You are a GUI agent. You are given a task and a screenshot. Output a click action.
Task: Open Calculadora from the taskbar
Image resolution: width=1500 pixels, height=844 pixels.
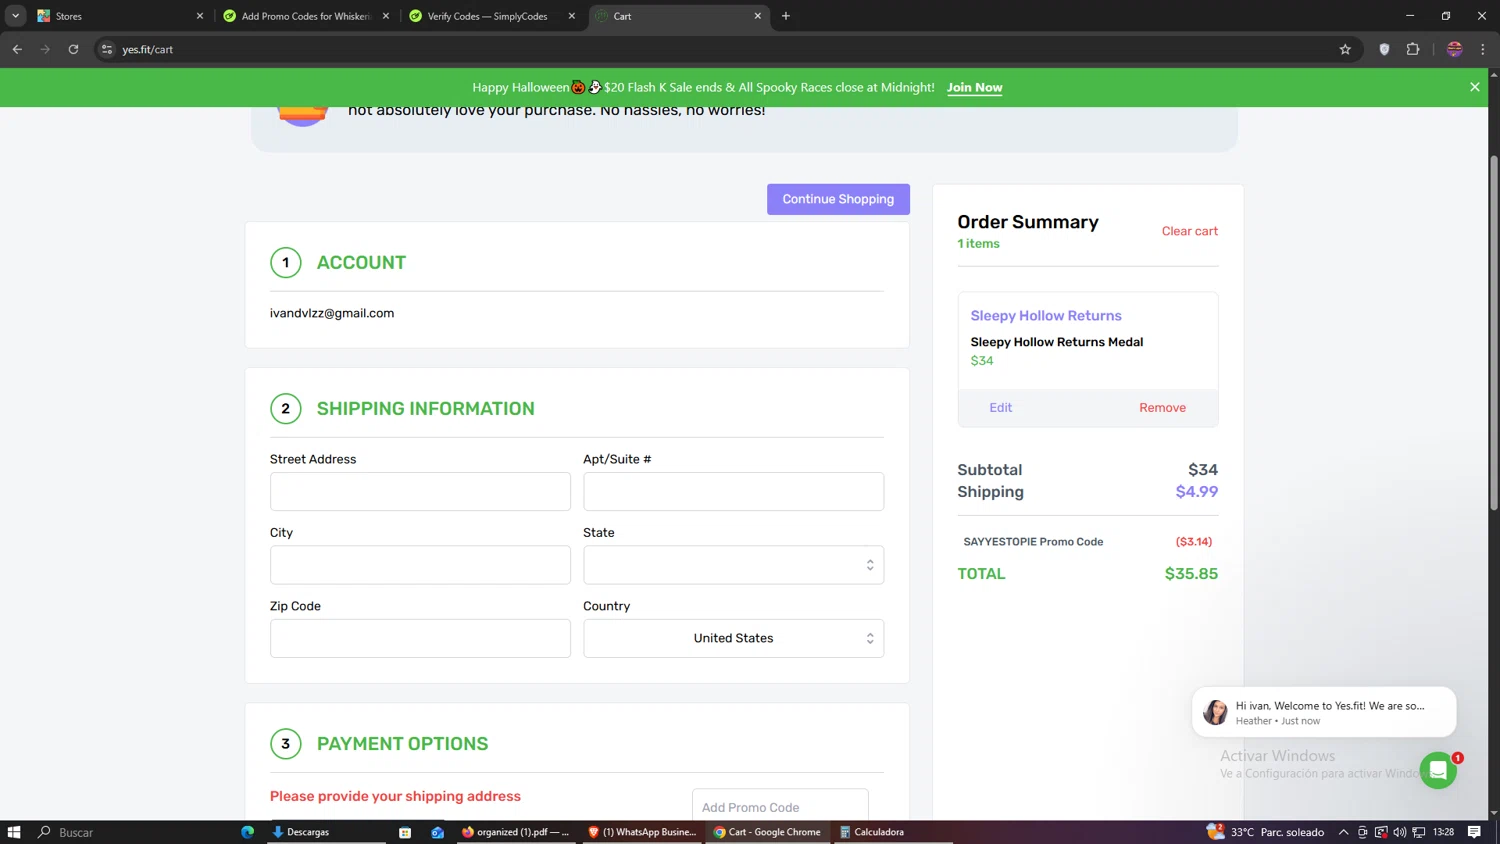point(893,832)
